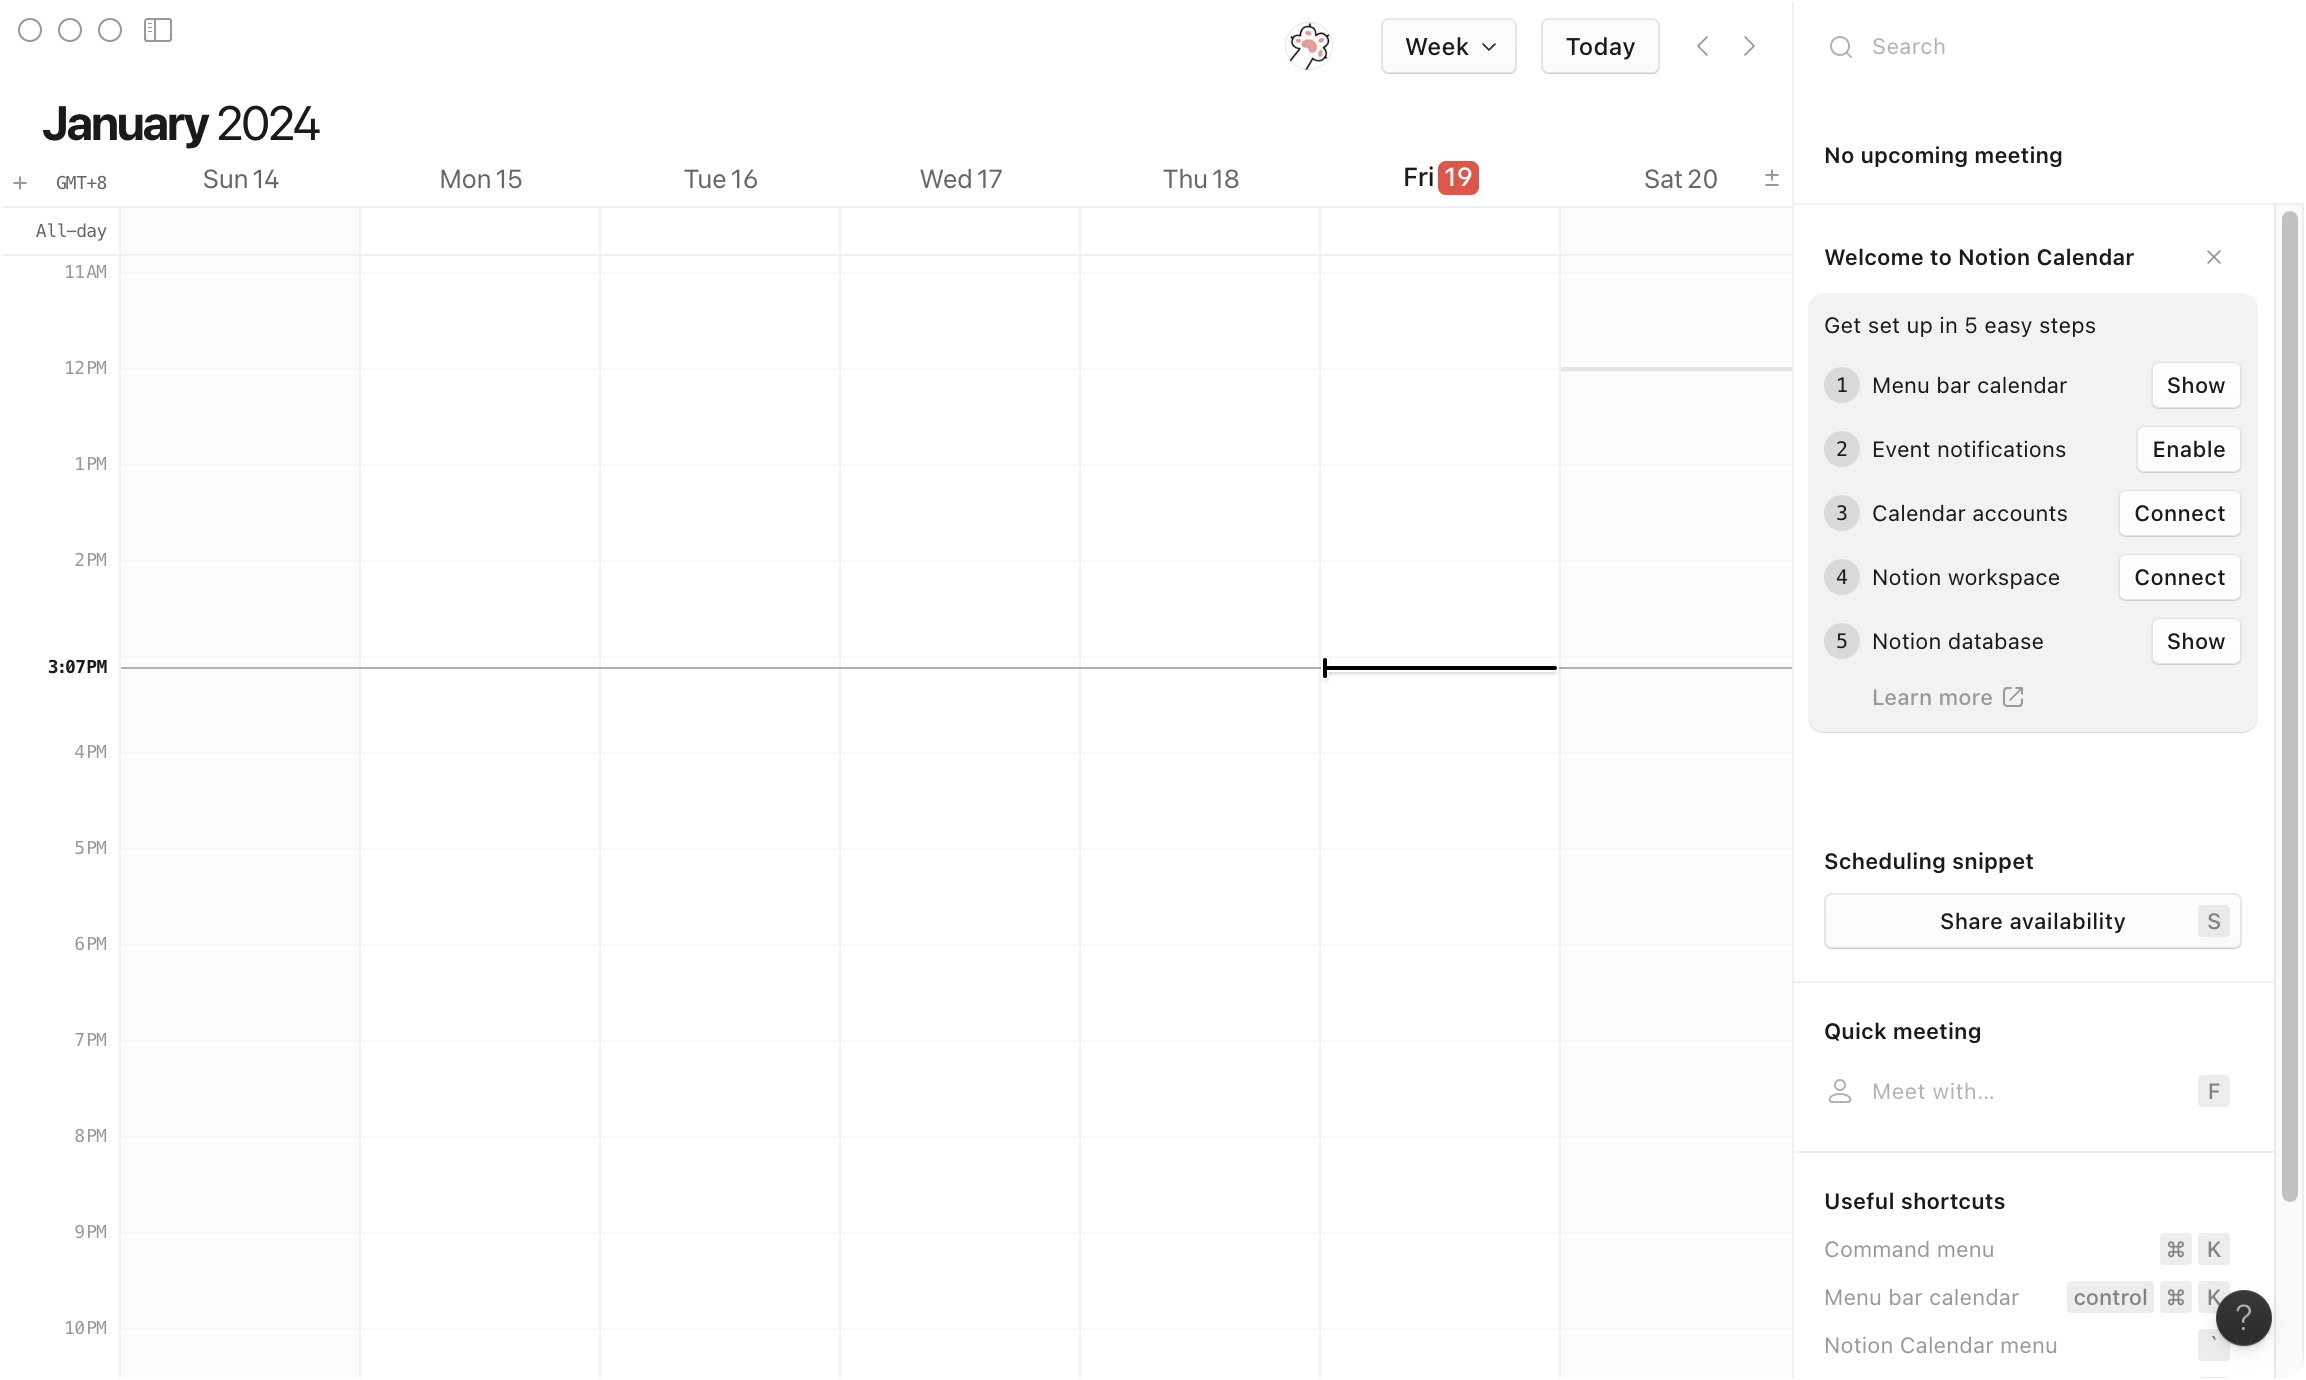Show the menu bar calendar setup
Screen dimensions: 2306x1380
[x=2195, y=385]
